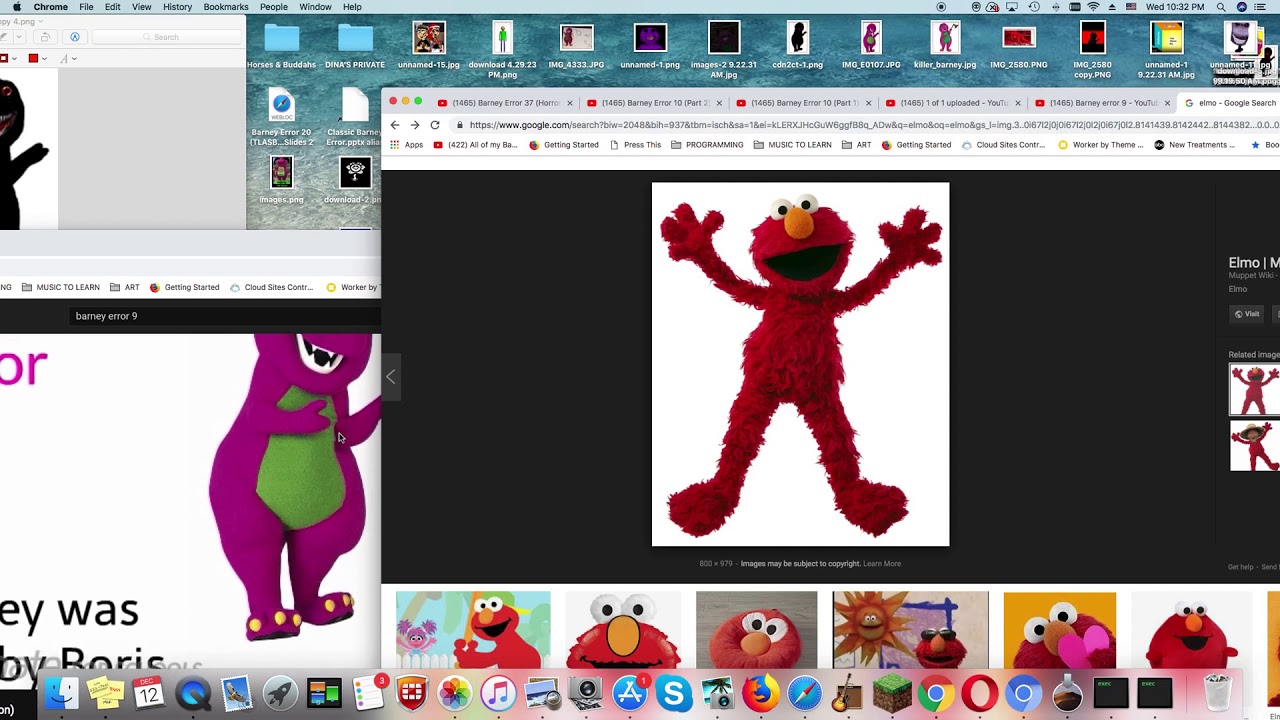The width and height of the screenshot is (1280, 720).
Task: Expand Preview document title dropdown
Action: pyautogui.click(x=40, y=21)
